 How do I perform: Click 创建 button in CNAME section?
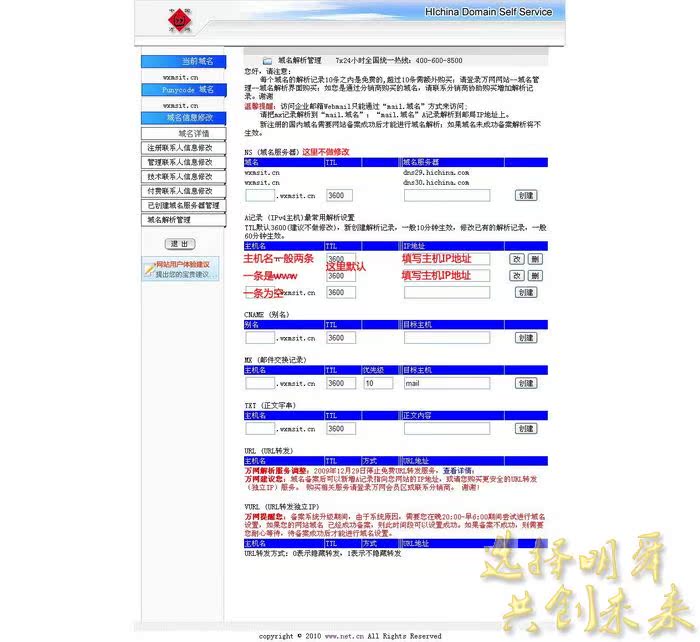[526, 338]
